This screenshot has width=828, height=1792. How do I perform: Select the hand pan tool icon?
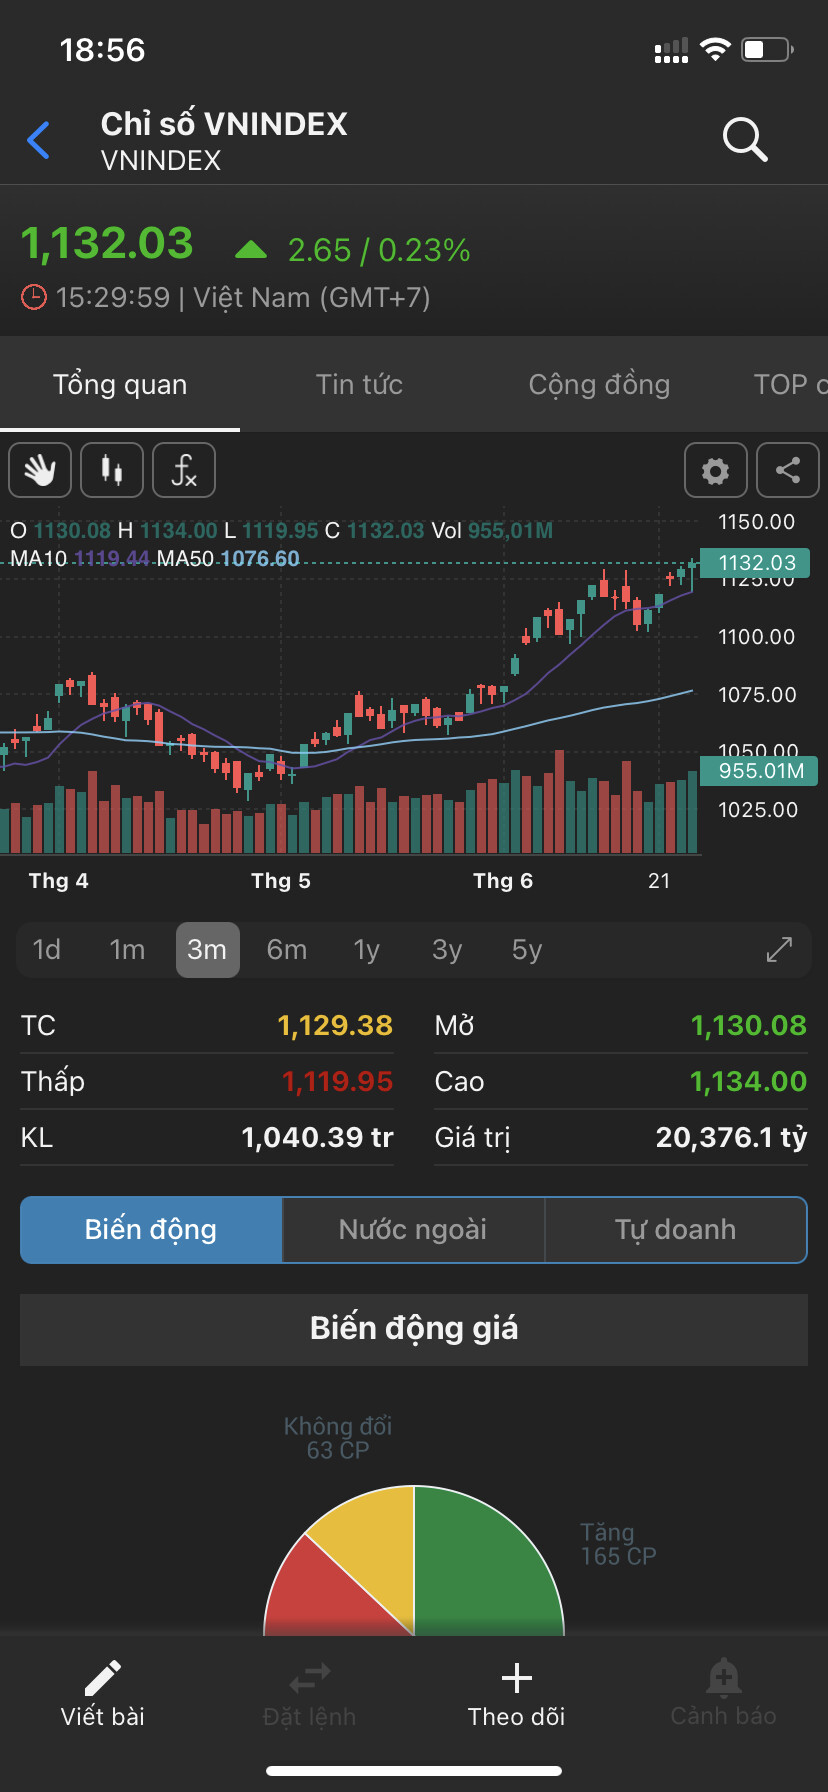coord(40,470)
